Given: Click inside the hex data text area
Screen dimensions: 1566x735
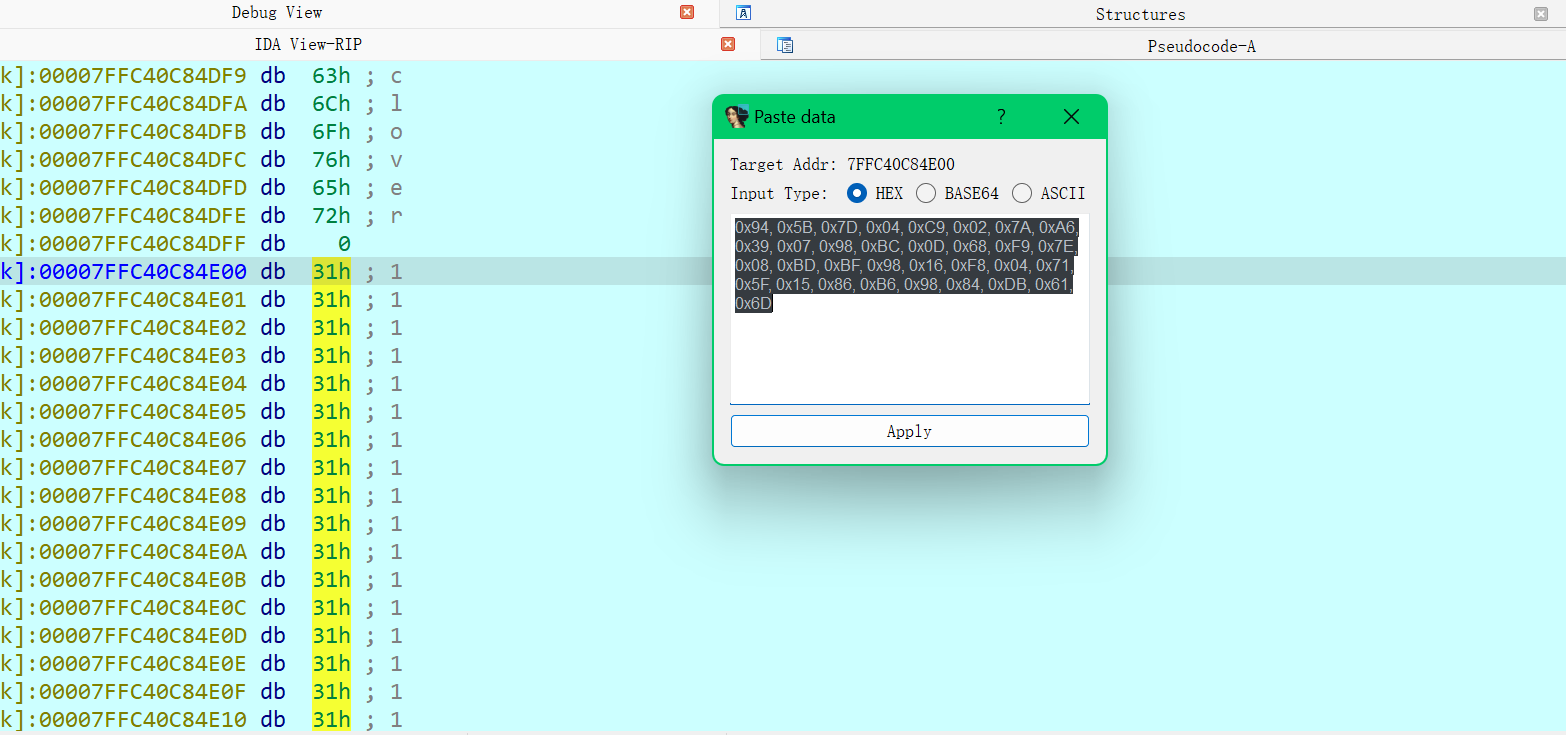Looking at the screenshot, I should coord(910,308).
